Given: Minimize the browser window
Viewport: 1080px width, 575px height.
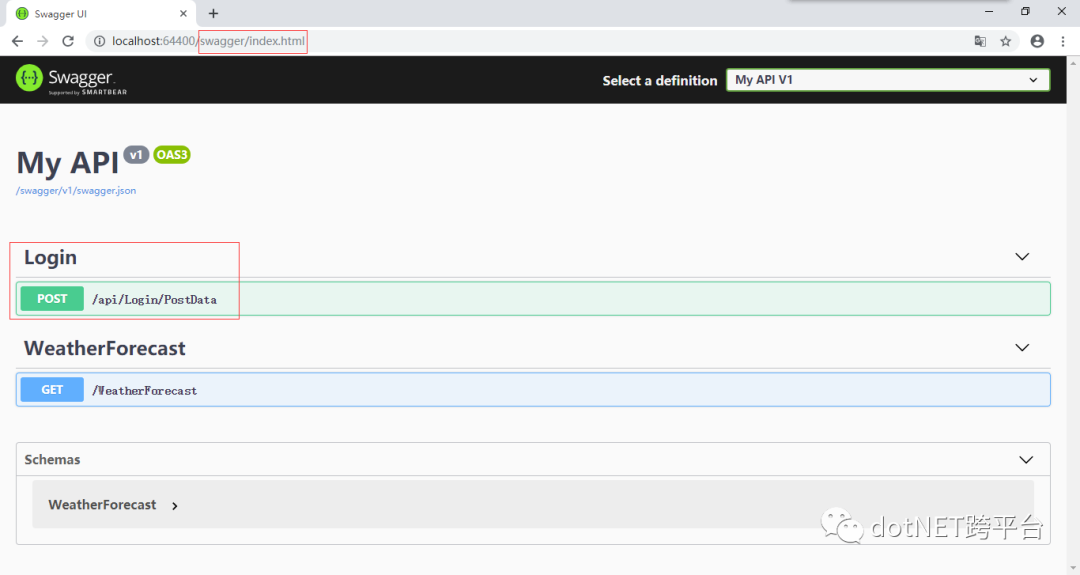Looking at the screenshot, I should (x=989, y=12).
